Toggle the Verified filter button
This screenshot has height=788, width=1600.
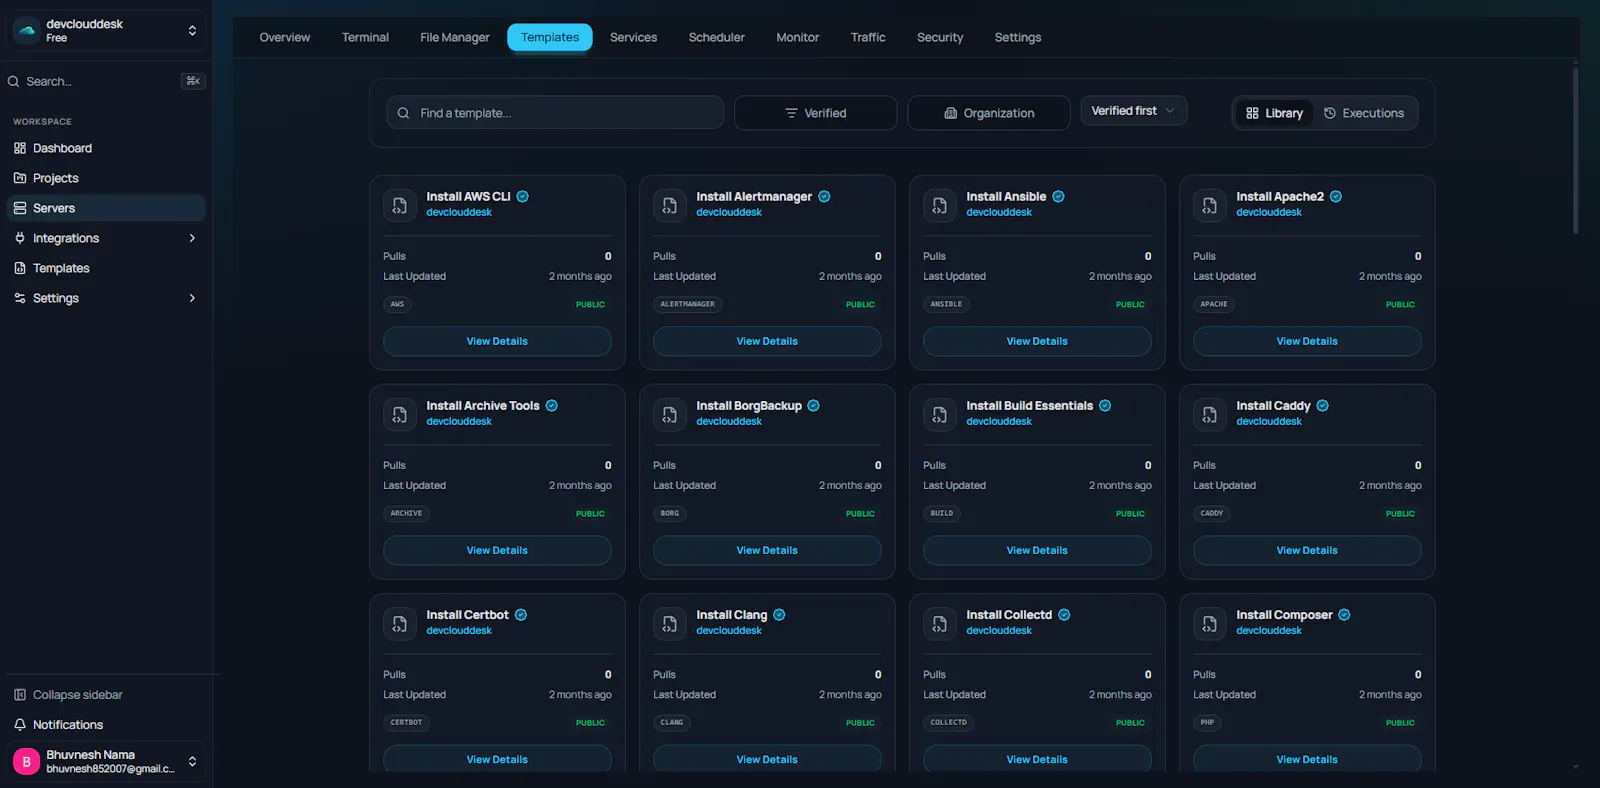click(815, 113)
